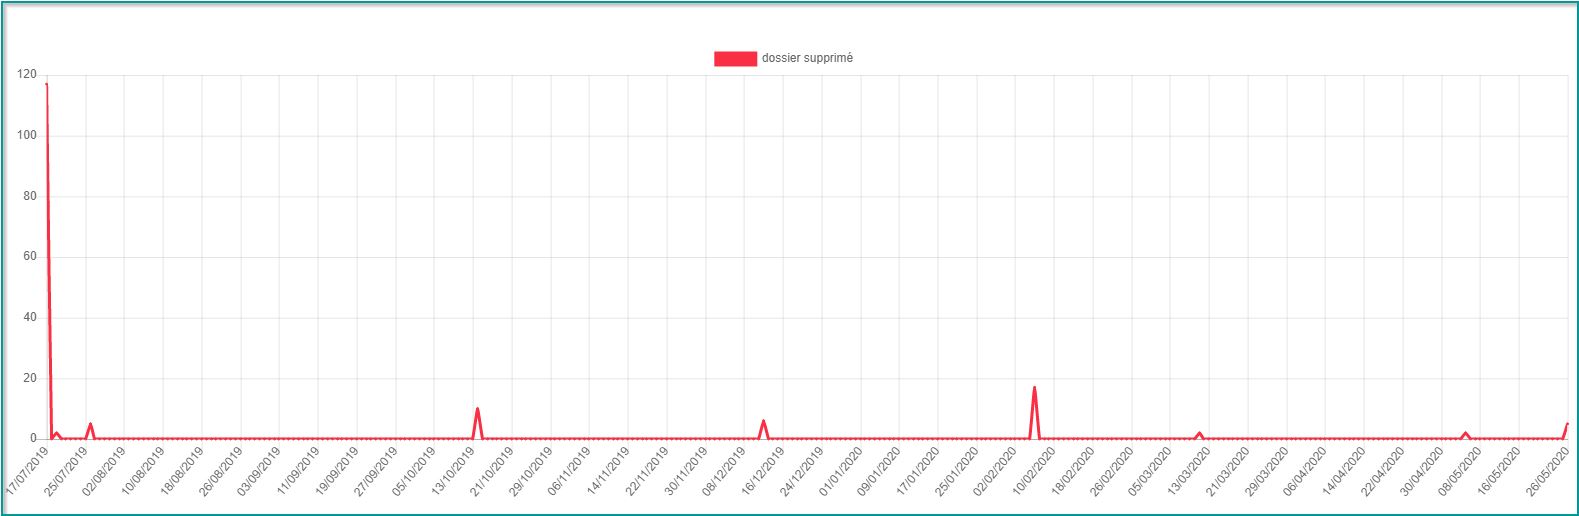Click the 20 label on the y-axis
Screen dimensions: 1579x516
30,378
